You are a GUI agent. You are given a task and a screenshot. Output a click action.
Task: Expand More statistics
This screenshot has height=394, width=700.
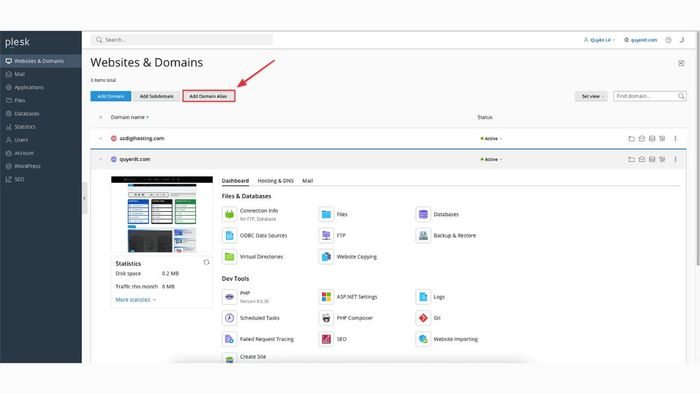(x=136, y=300)
